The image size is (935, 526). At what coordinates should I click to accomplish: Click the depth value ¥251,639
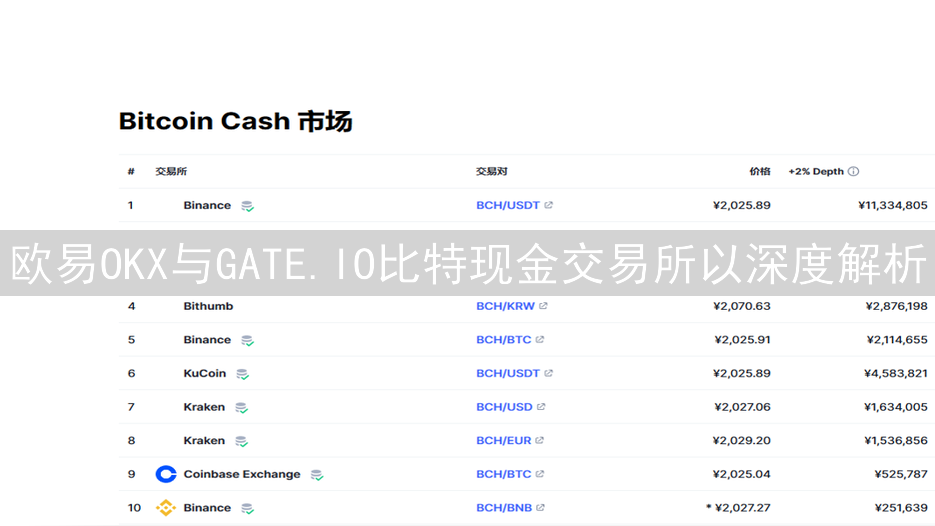click(901, 508)
